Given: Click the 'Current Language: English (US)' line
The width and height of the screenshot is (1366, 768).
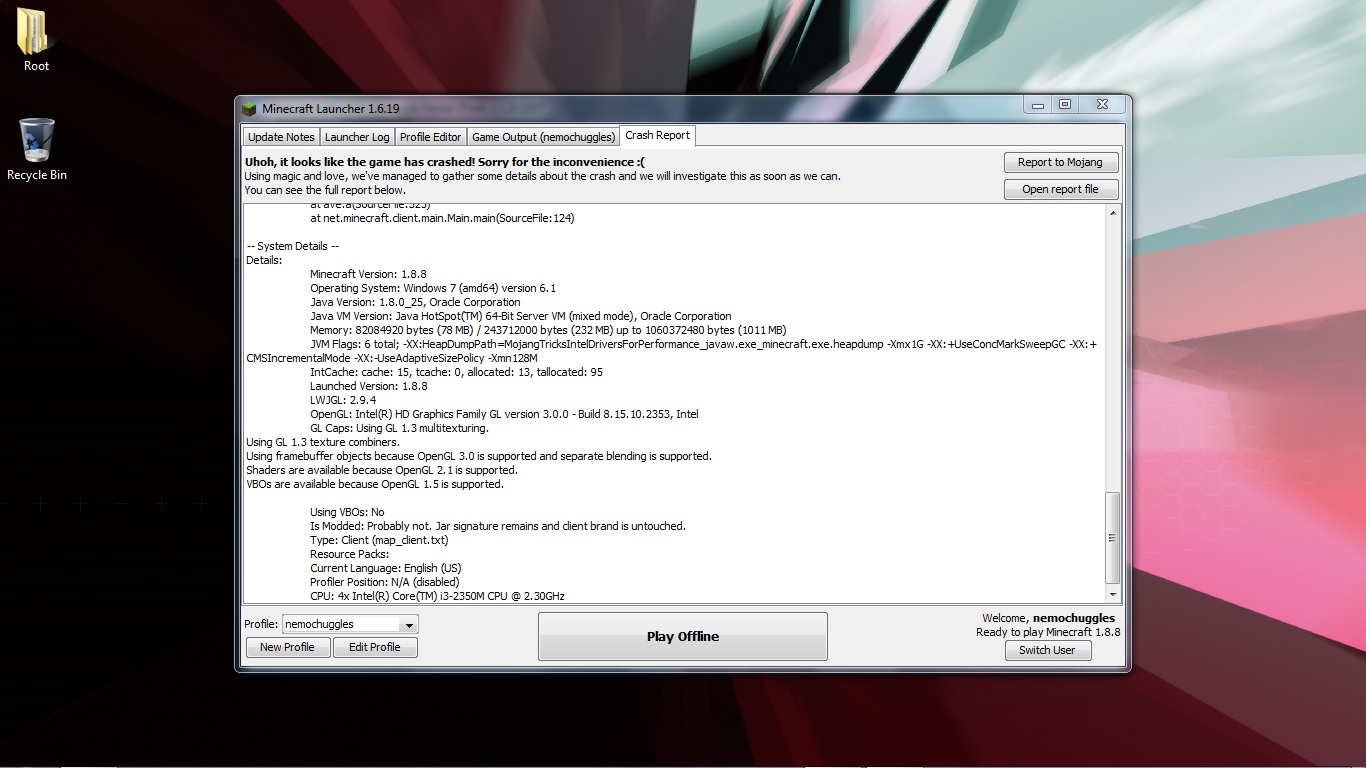Looking at the screenshot, I should coord(386,568).
